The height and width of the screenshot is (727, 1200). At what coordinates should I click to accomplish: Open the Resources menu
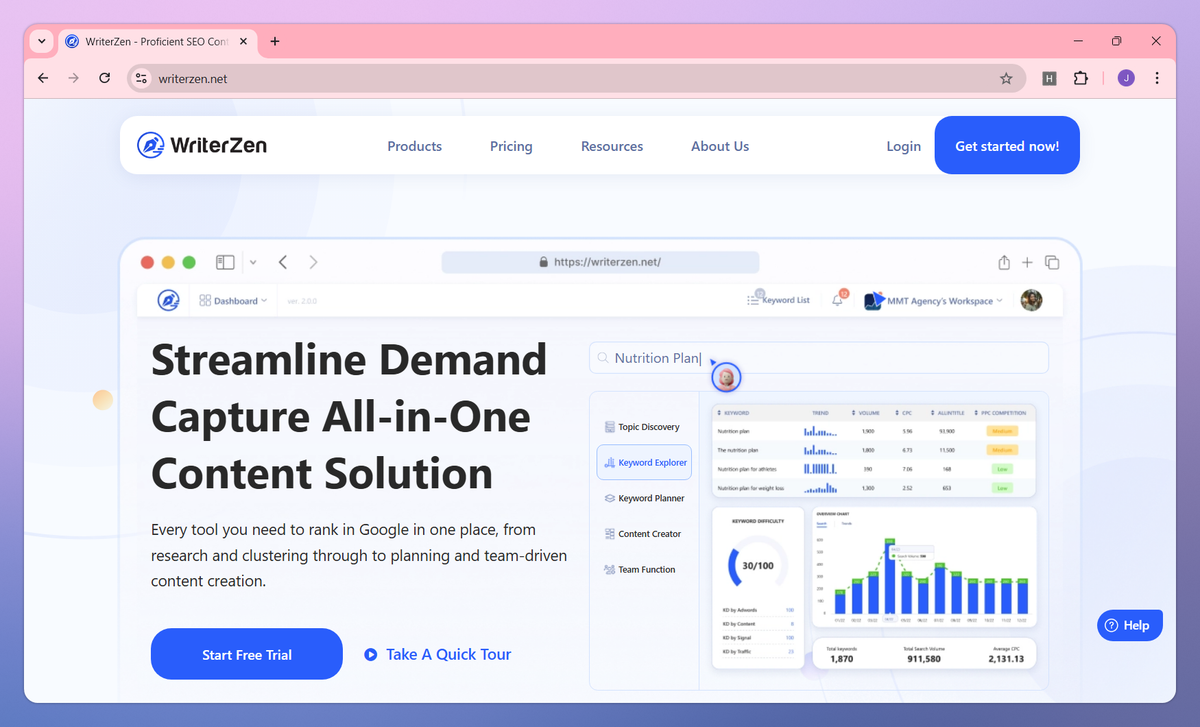pyautogui.click(x=612, y=146)
